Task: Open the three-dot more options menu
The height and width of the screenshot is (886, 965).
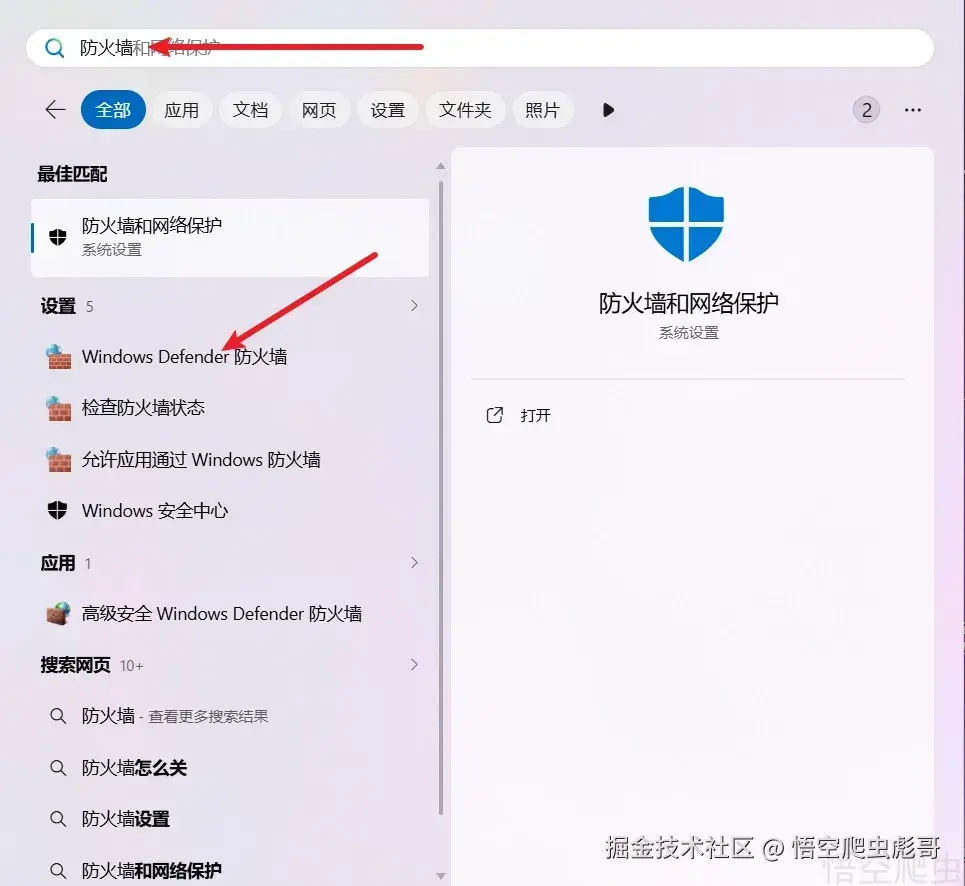Action: [x=913, y=110]
